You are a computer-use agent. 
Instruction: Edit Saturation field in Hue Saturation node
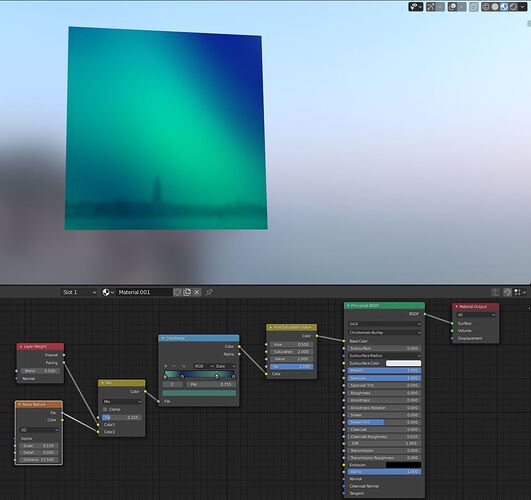point(292,352)
